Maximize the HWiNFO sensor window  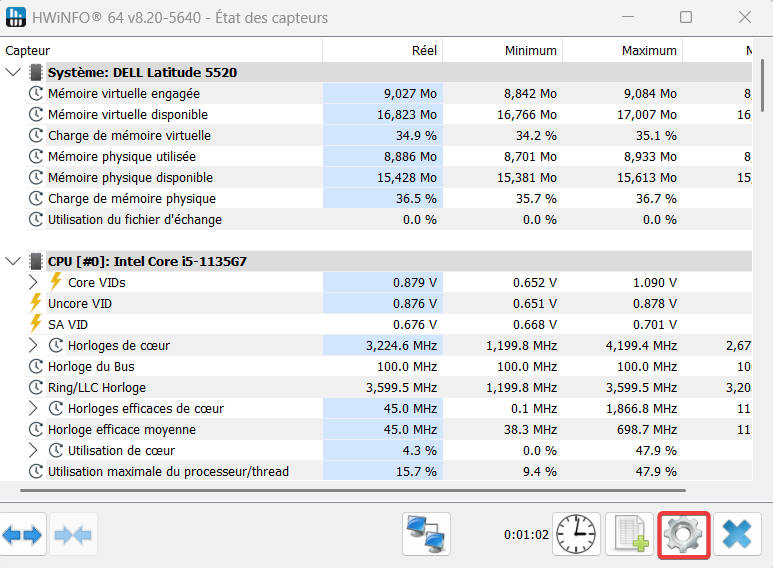[x=686, y=17]
